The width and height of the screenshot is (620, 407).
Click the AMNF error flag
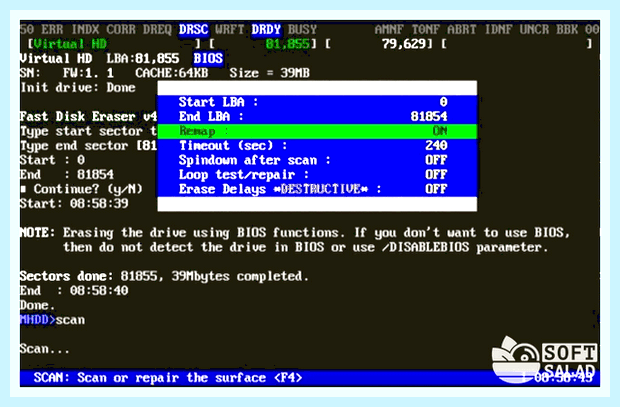point(389,29)
